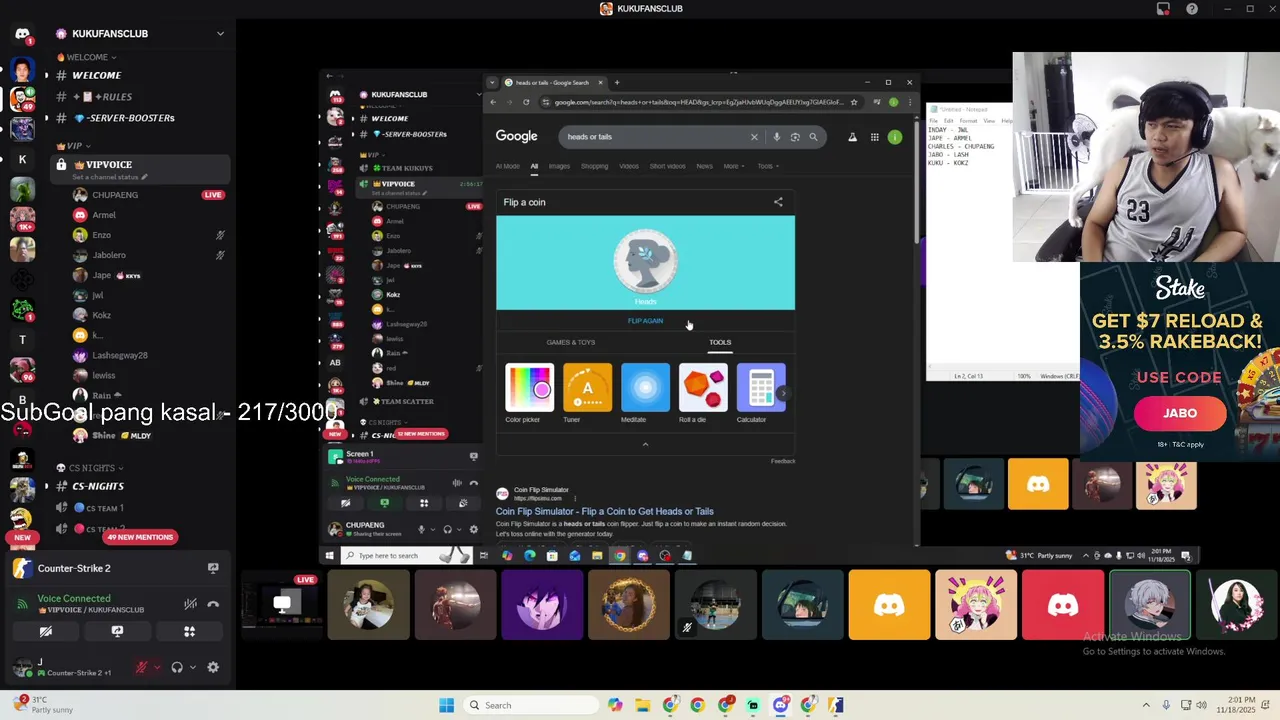This screenshot has height=720, width=1280.
Task: Click Search Labs flask icon in Google
Action: coord(852,137)
